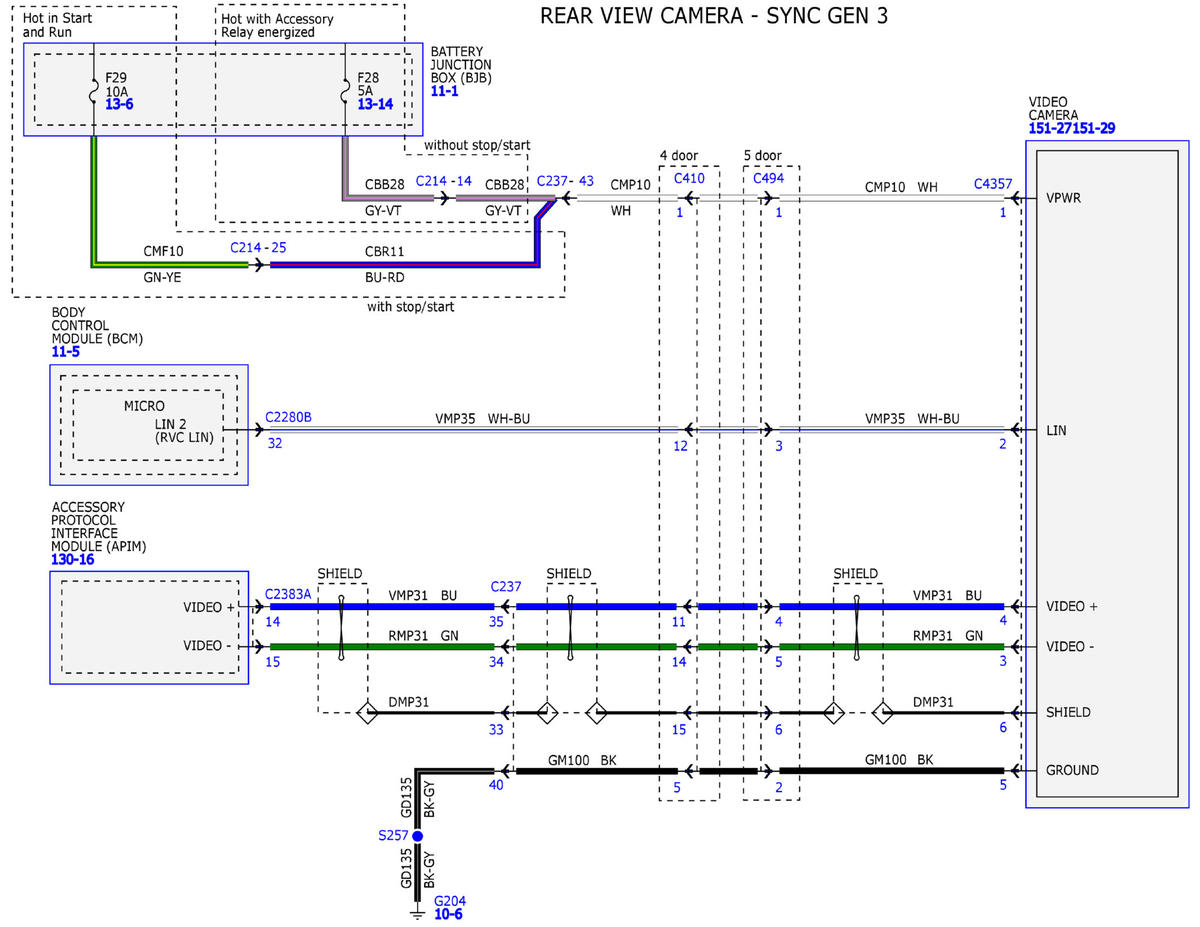The width and height of the screenshot is (1200, 927).
Task: Click the S257 splice dot
Action: pos(418,836)
